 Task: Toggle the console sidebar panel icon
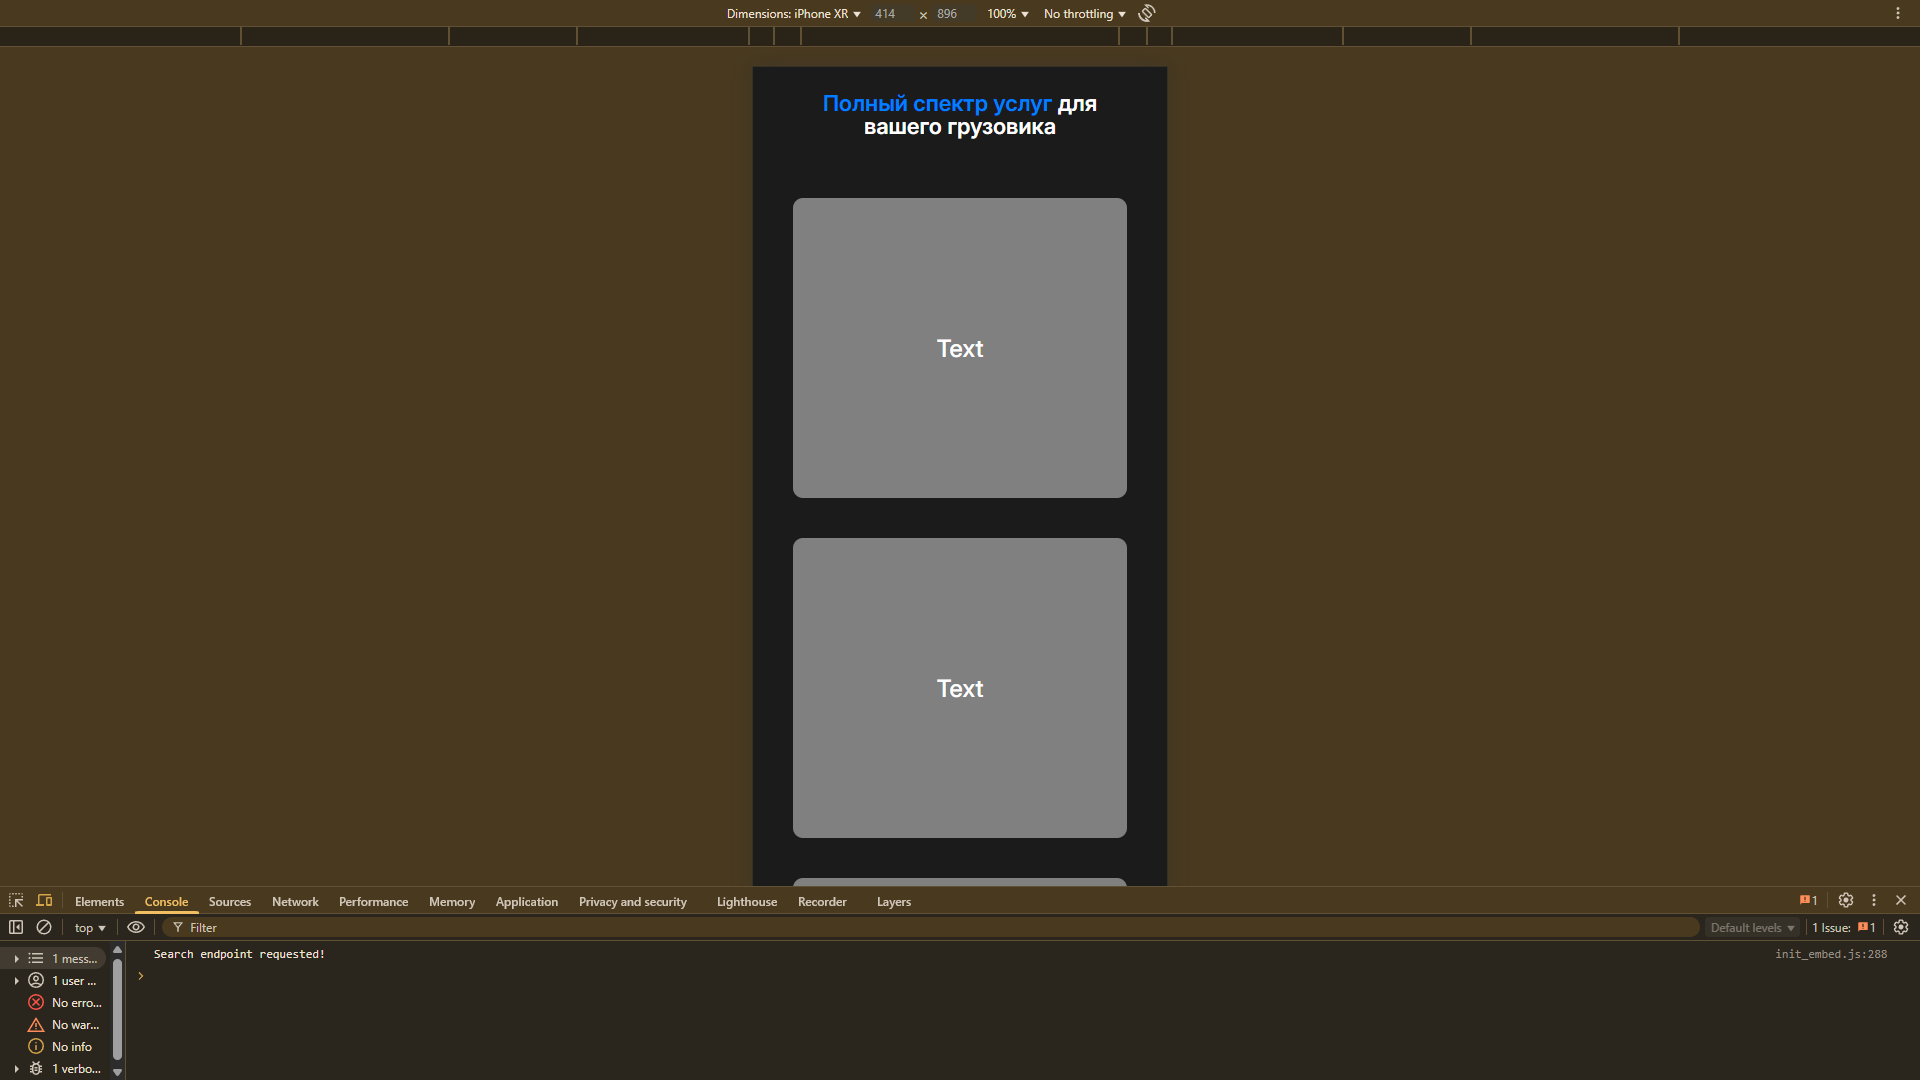click(x=16, y=928)
